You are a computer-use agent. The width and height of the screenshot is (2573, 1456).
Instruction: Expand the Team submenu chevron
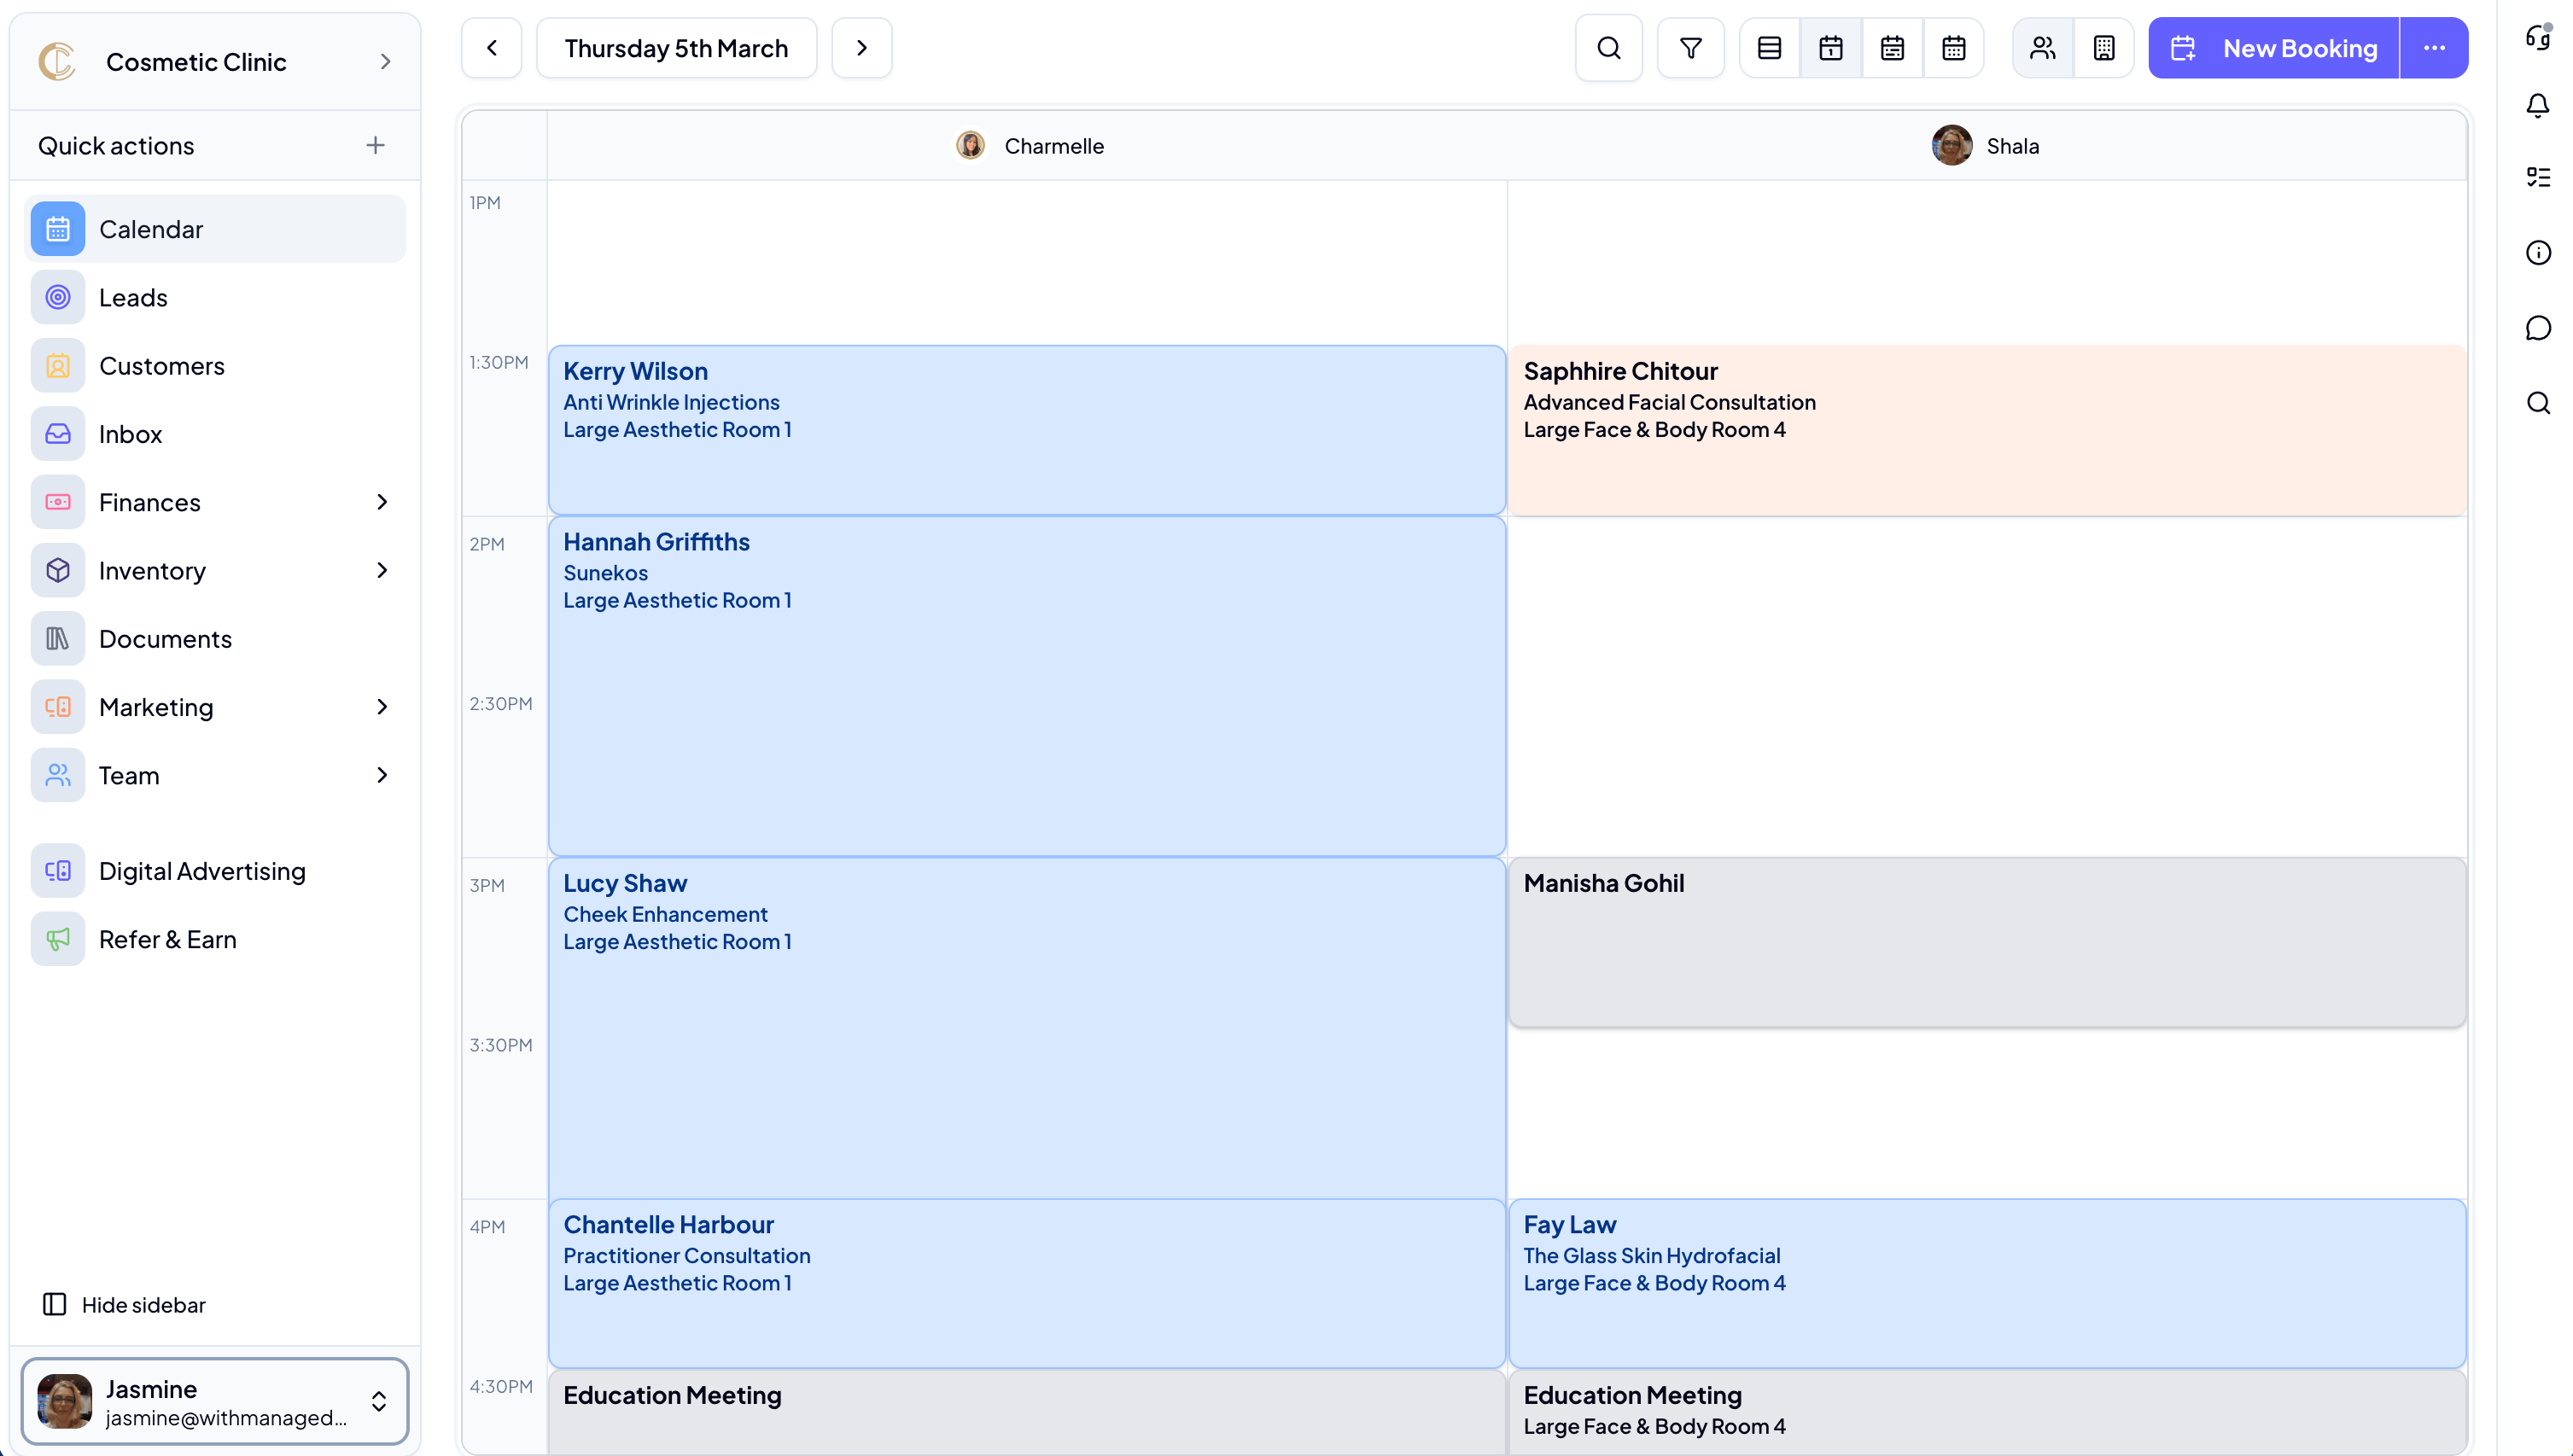click(382, 775)
